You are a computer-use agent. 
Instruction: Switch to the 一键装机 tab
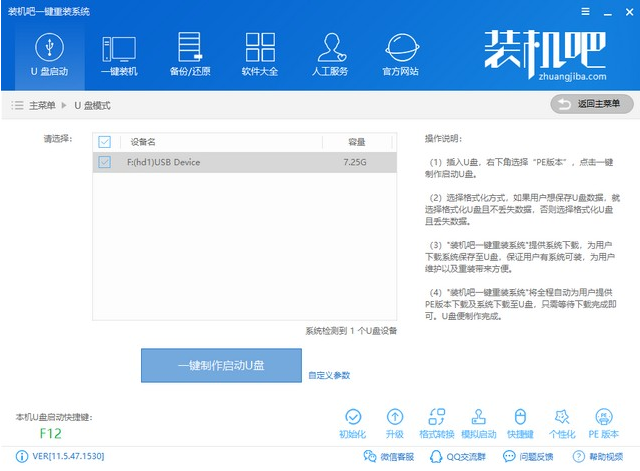point(119,54)
